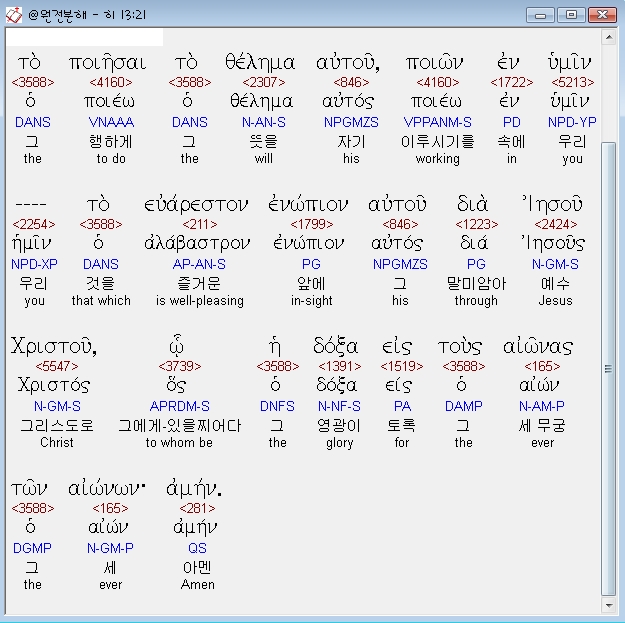
Task: Click the parsing code PD
Action: pos(512,122)
